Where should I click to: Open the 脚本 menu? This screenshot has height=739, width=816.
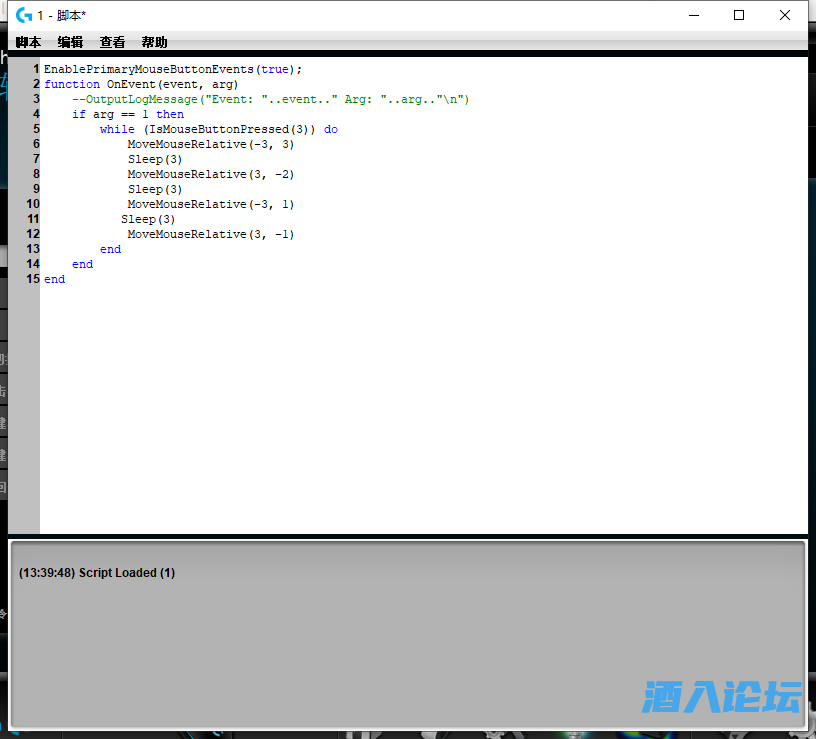tap(28, 42)
